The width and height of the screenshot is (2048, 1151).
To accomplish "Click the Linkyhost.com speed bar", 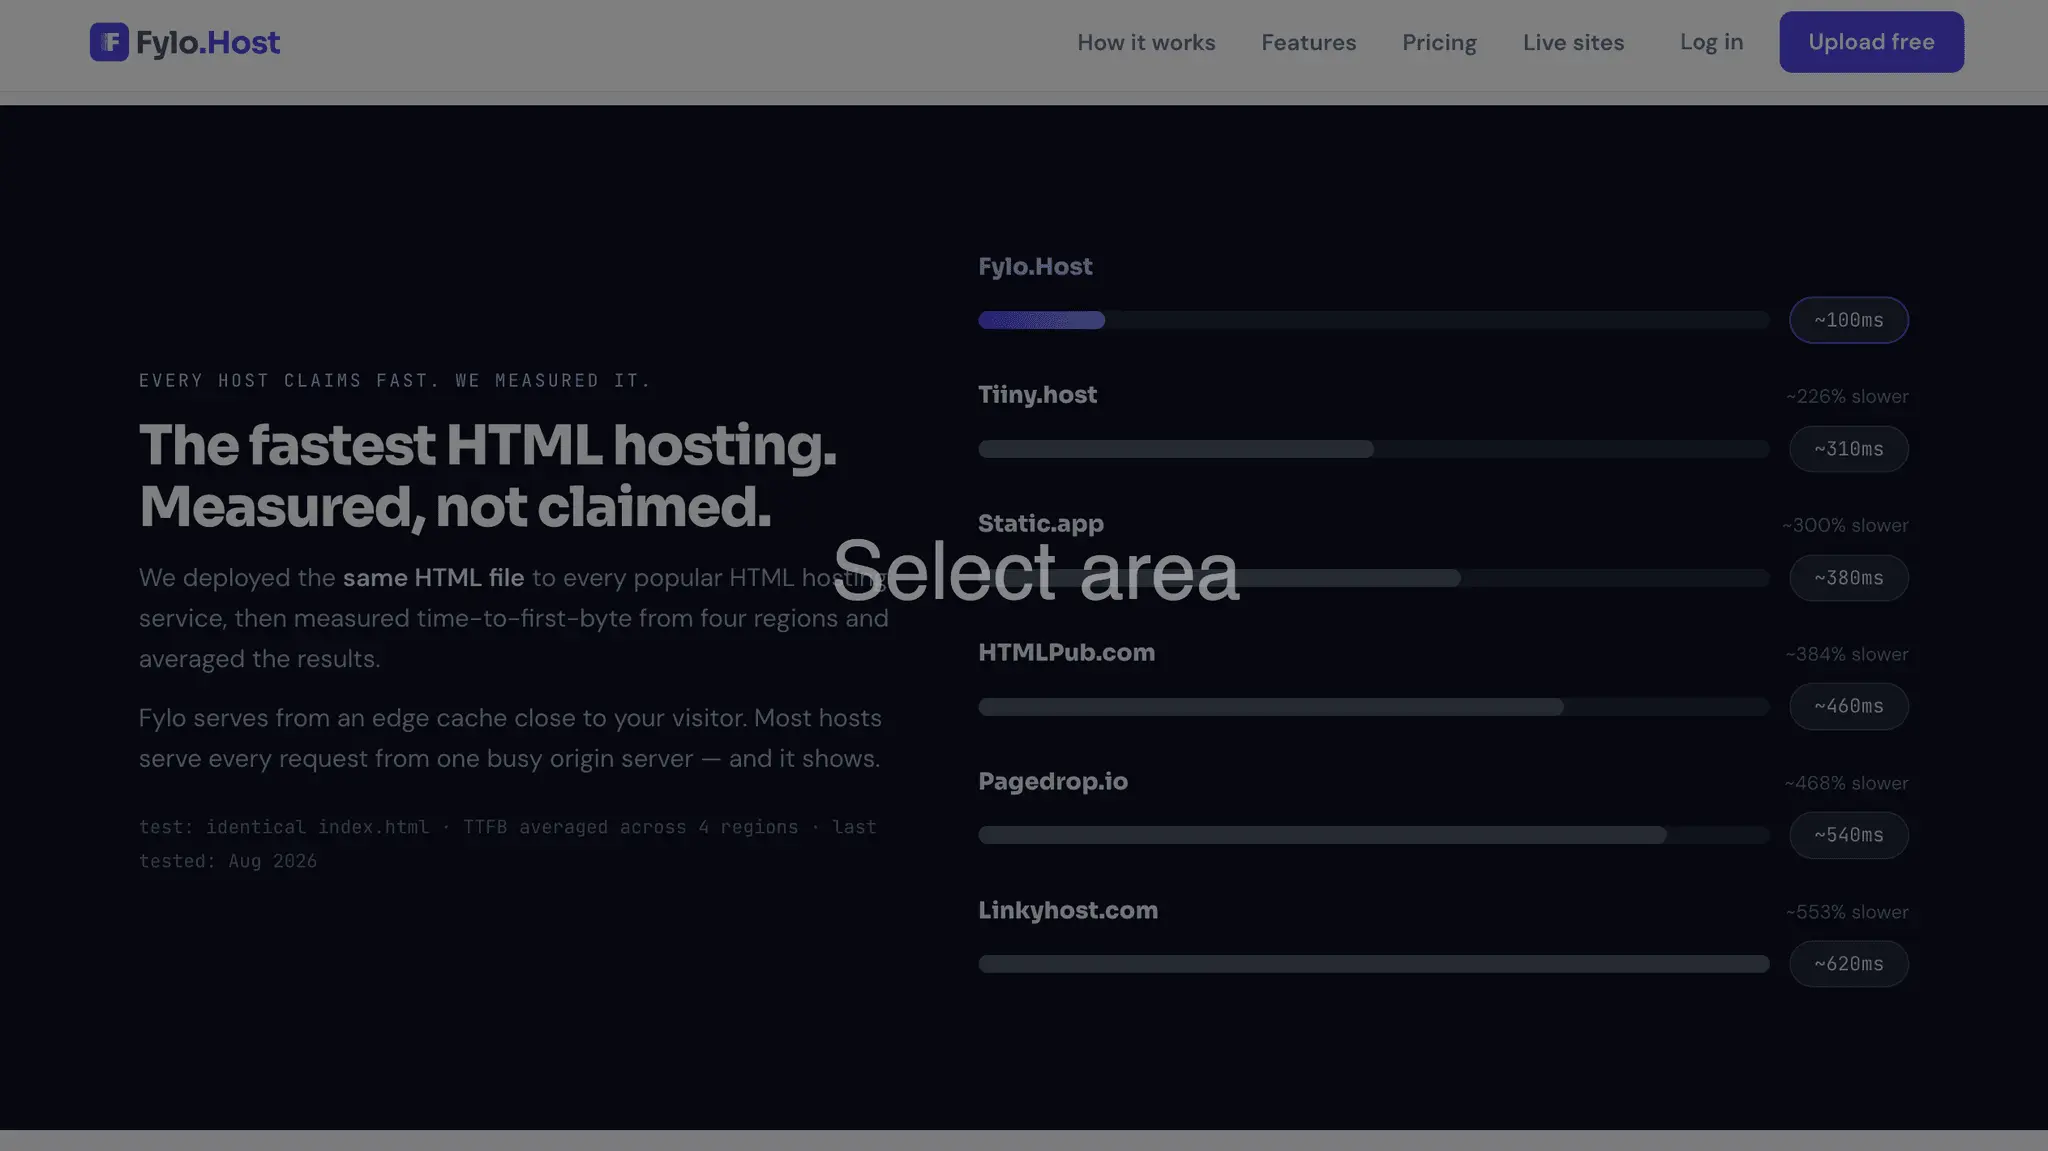I will click(x=1374, y=964).
